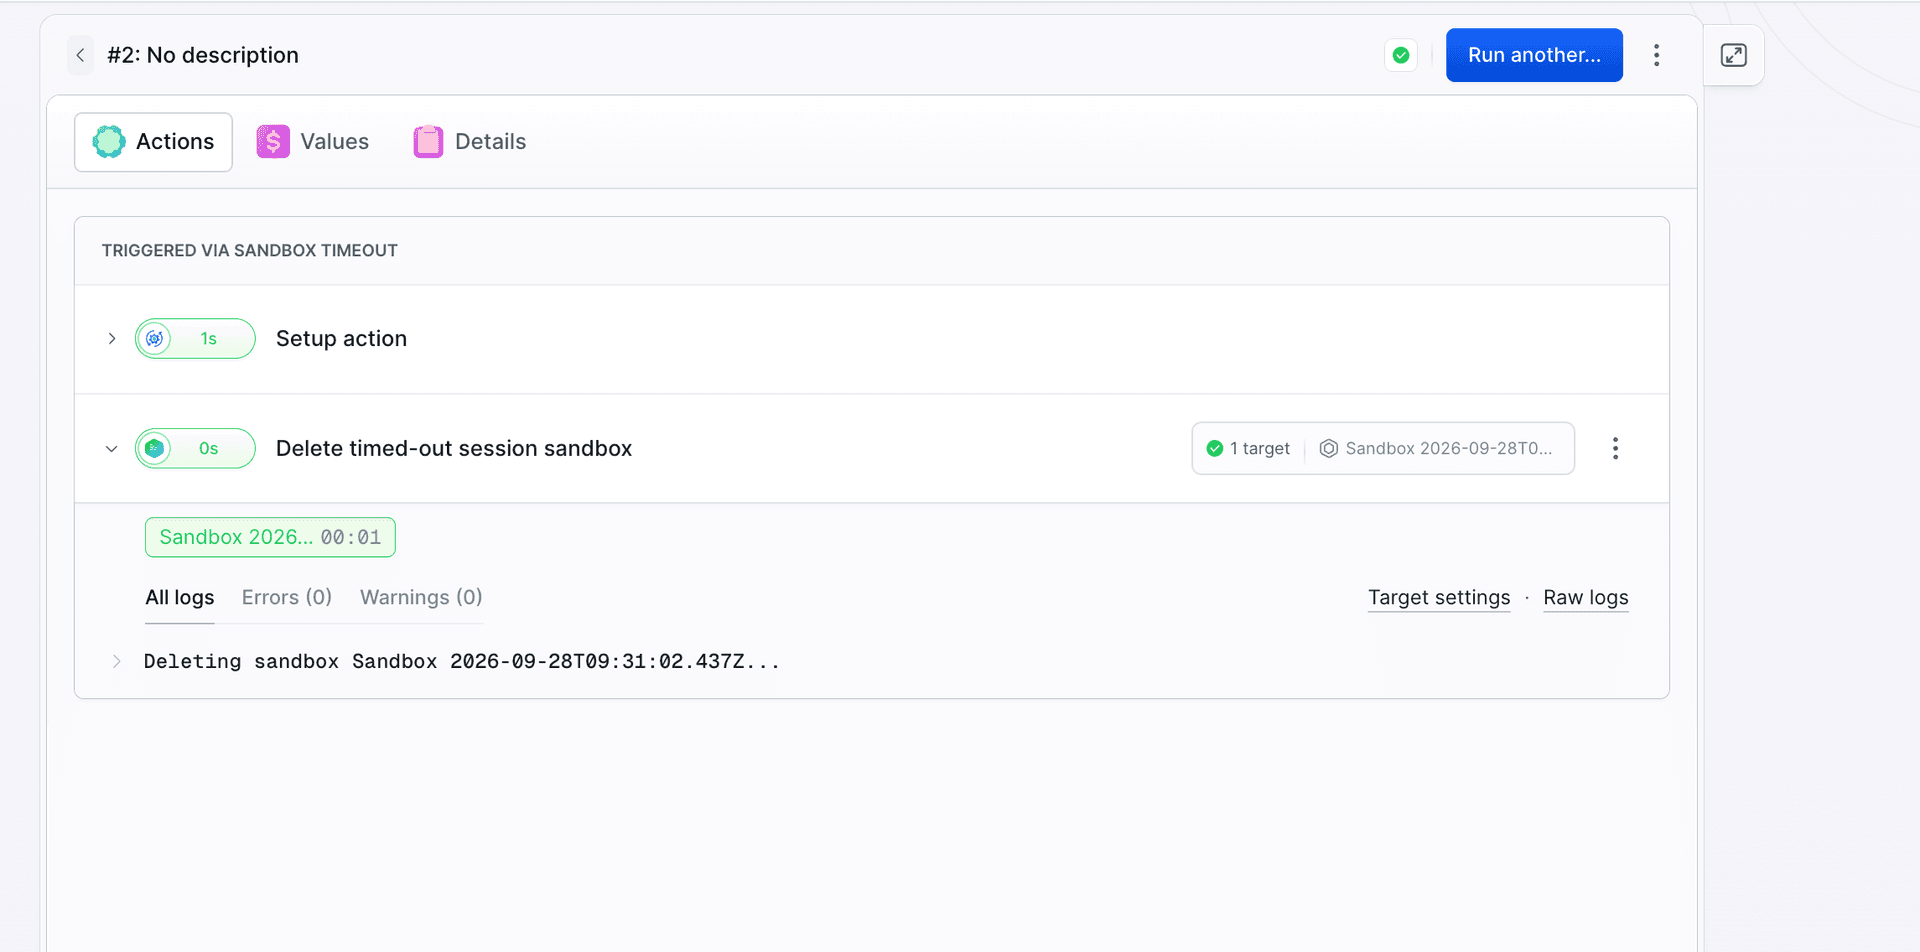1920x952 pixels.
Task: Open the Values tab
Action: [313, 142]
